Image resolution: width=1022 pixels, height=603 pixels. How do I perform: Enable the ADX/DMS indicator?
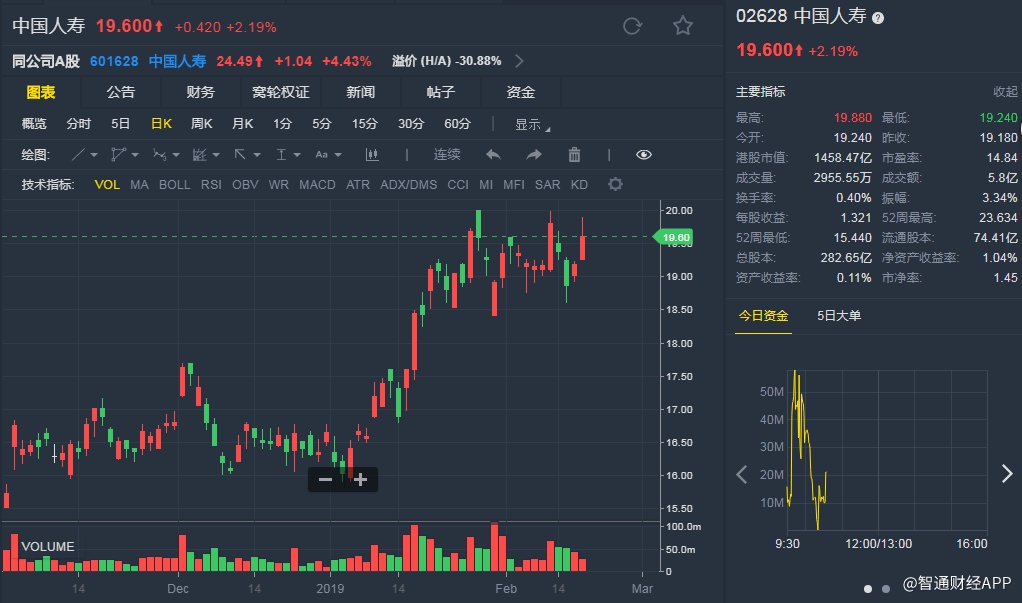pos(409,184)
